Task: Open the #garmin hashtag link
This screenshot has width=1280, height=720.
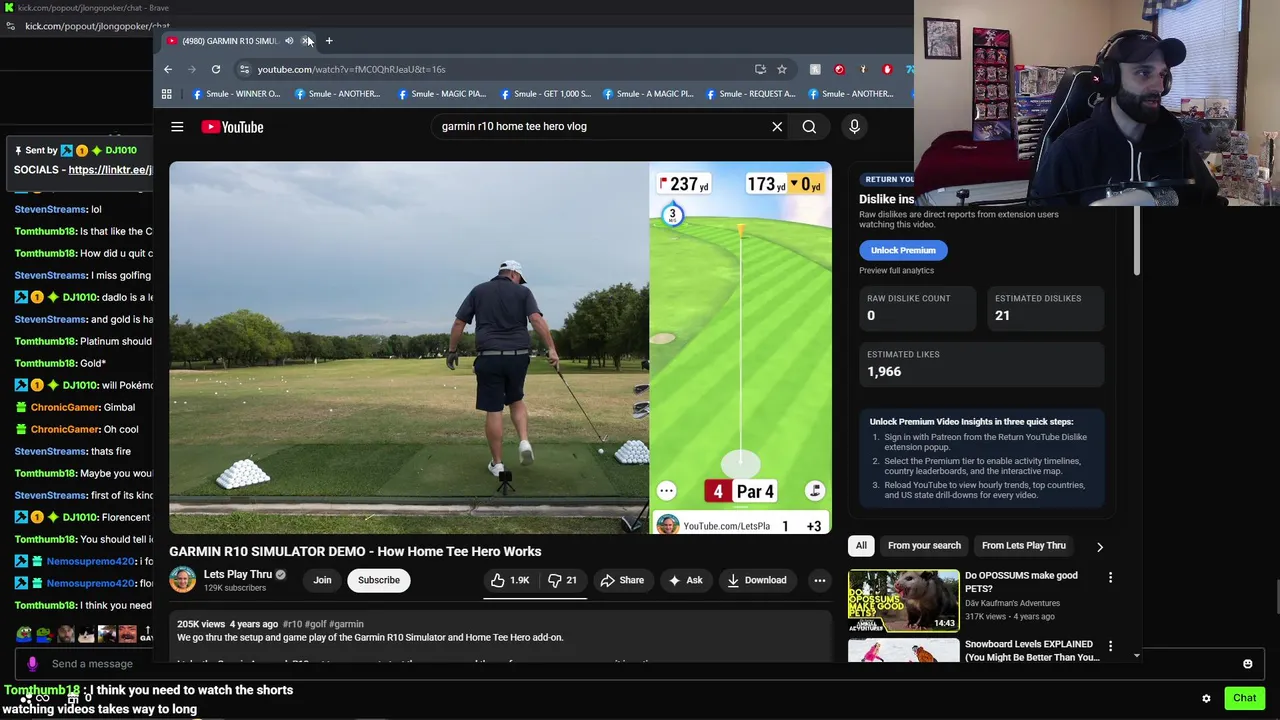Action: (x=346, y=624)
